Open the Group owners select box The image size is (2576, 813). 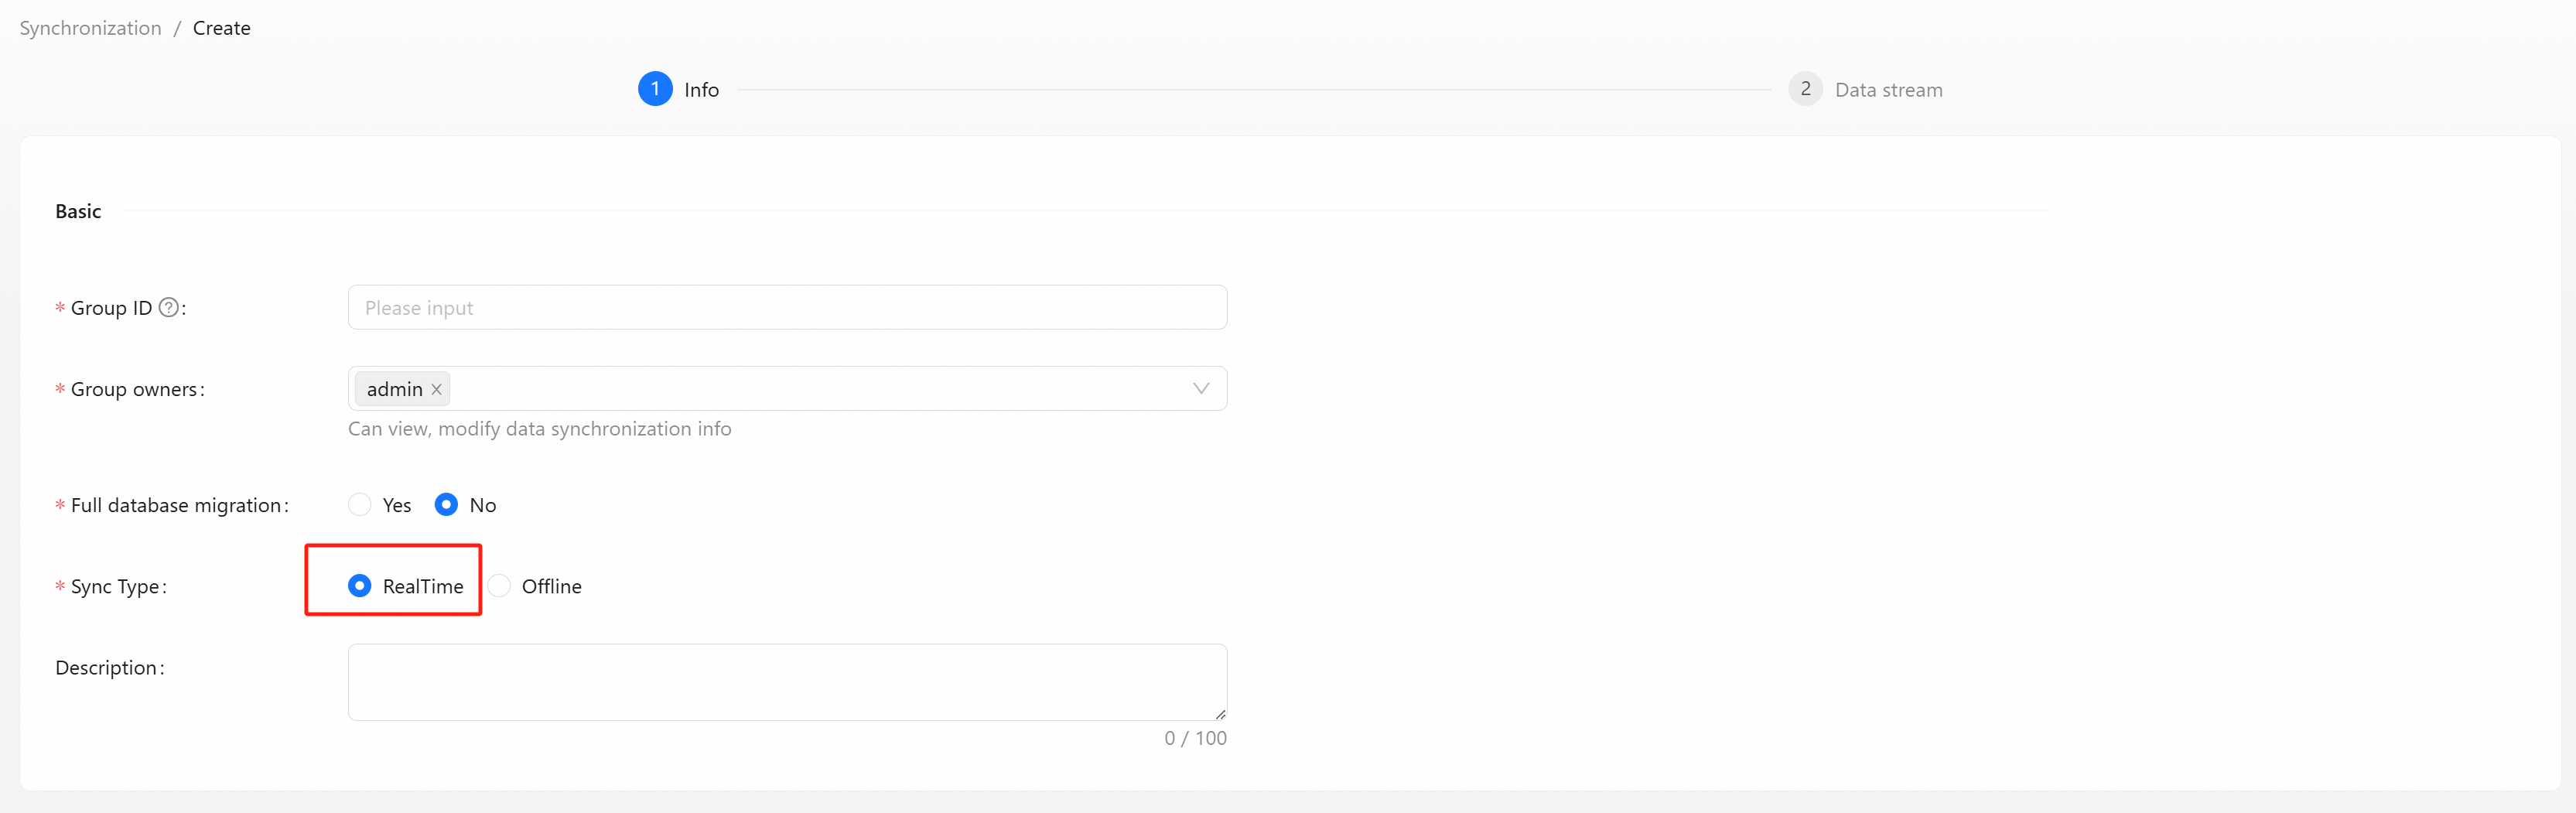[800, 388]
